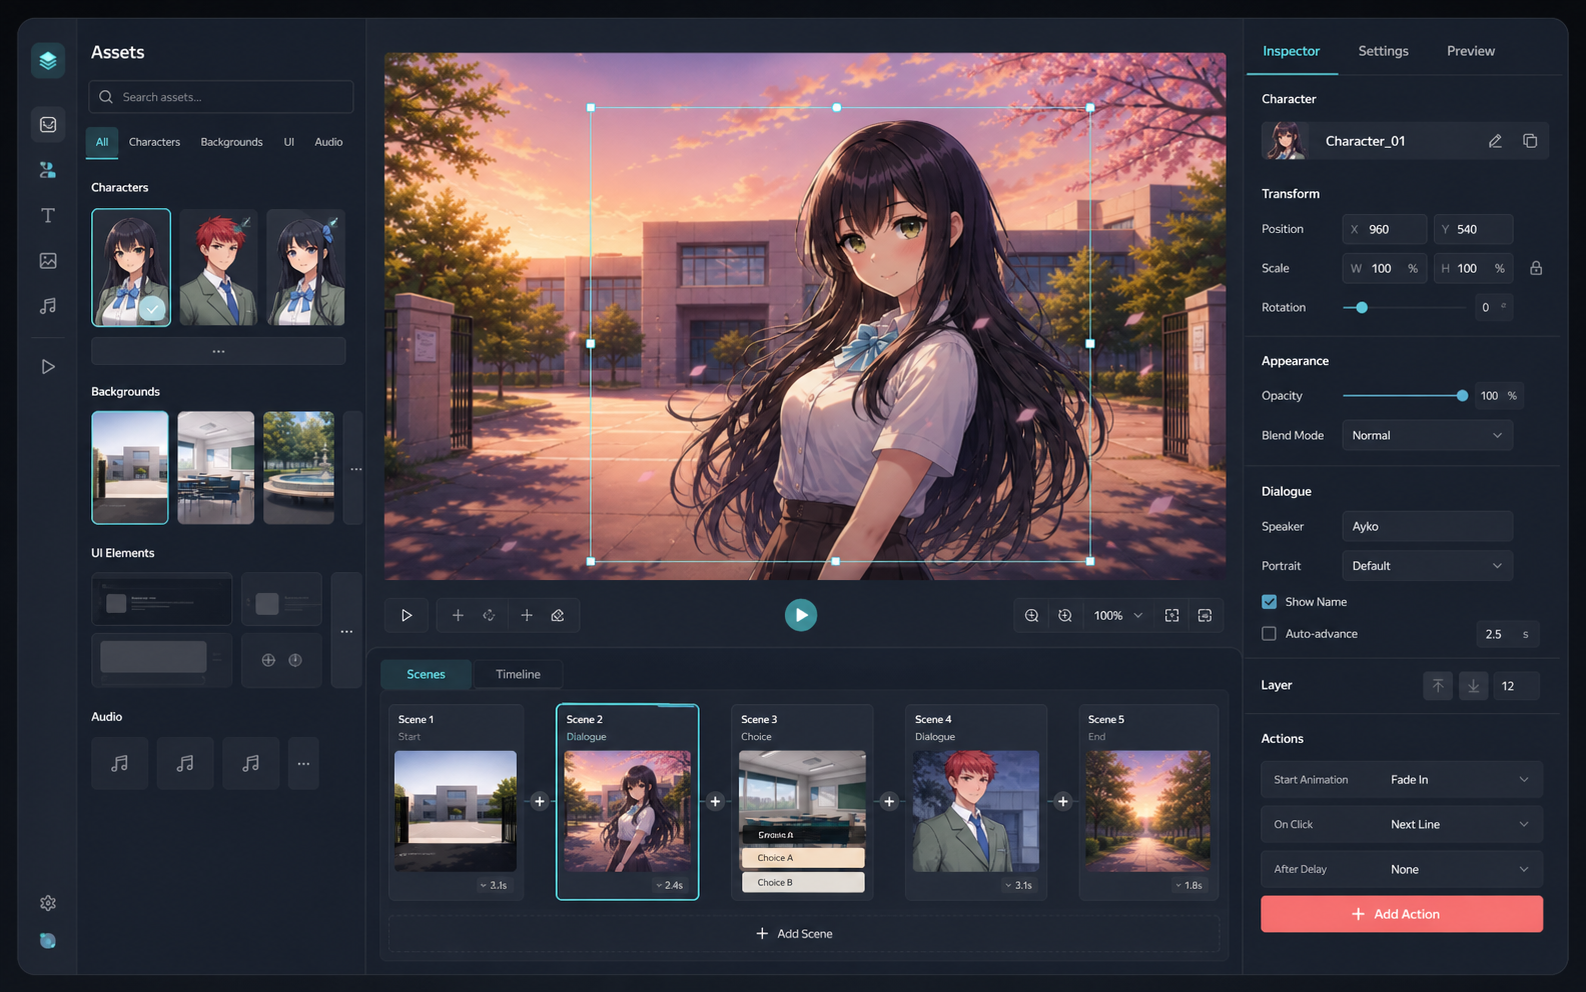1586x992 pixels.
Task: Uncheck the Show Name checkbox
Action: click(x=1269, y=602)
